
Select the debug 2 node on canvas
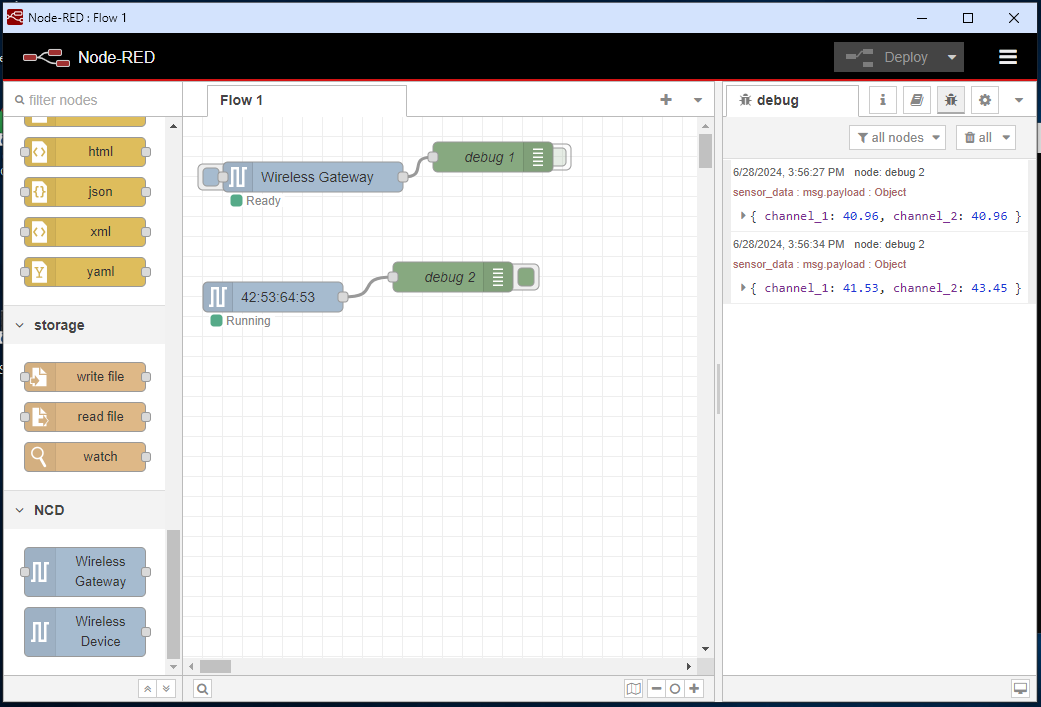453,277
